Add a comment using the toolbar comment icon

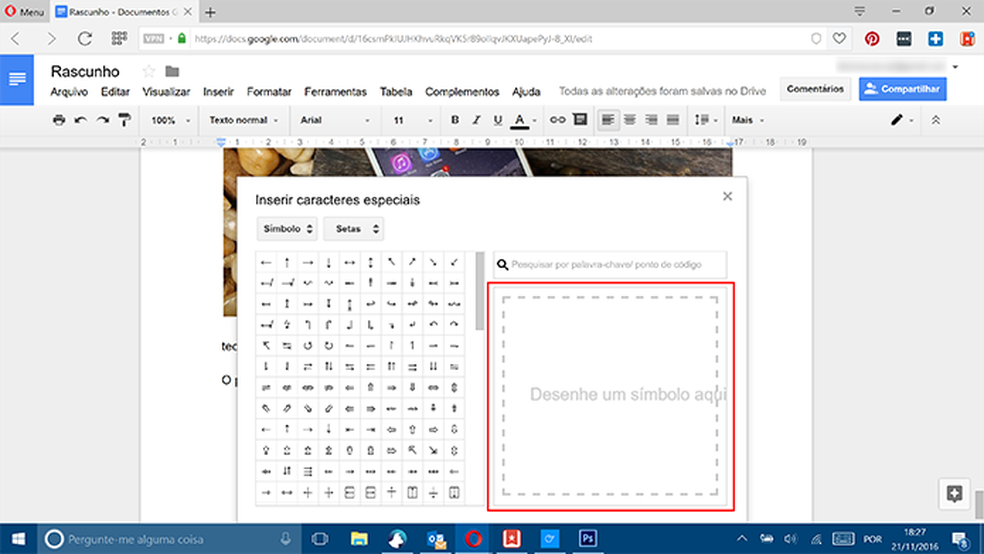tap(580, 120)
